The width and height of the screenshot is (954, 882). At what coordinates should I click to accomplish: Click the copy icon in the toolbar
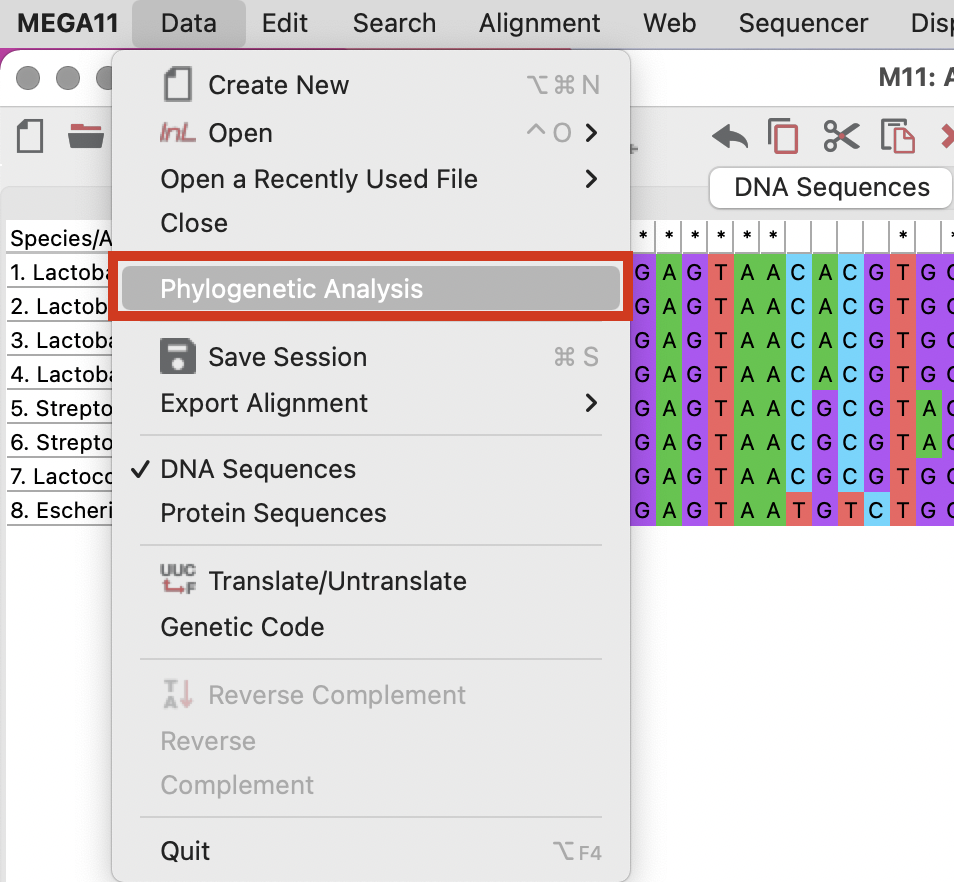tap(783, 136)
